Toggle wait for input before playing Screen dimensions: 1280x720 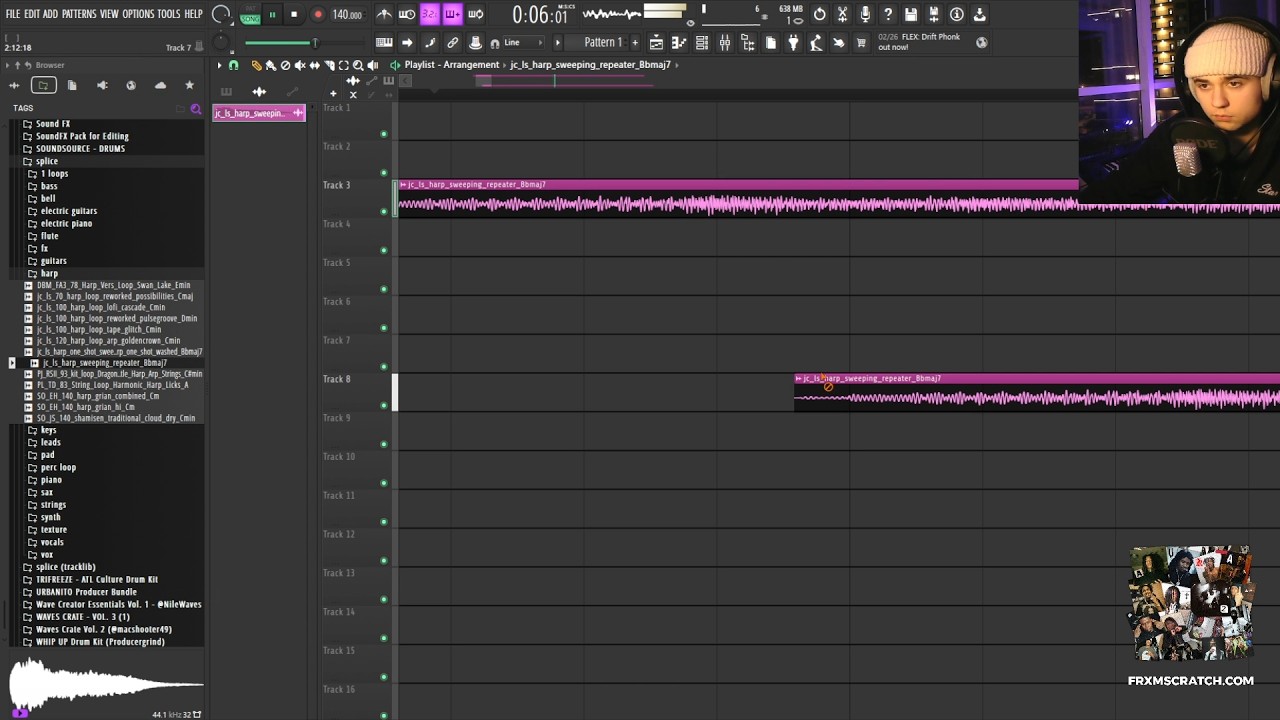(407, 14)
